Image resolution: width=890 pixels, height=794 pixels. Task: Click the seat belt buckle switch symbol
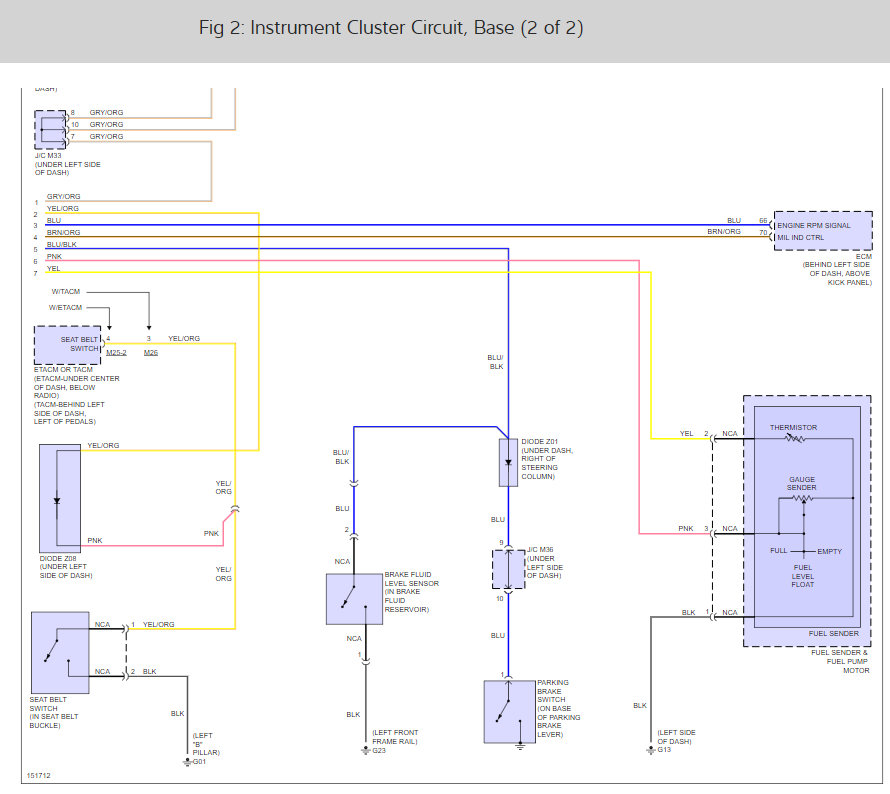point(60,653)
